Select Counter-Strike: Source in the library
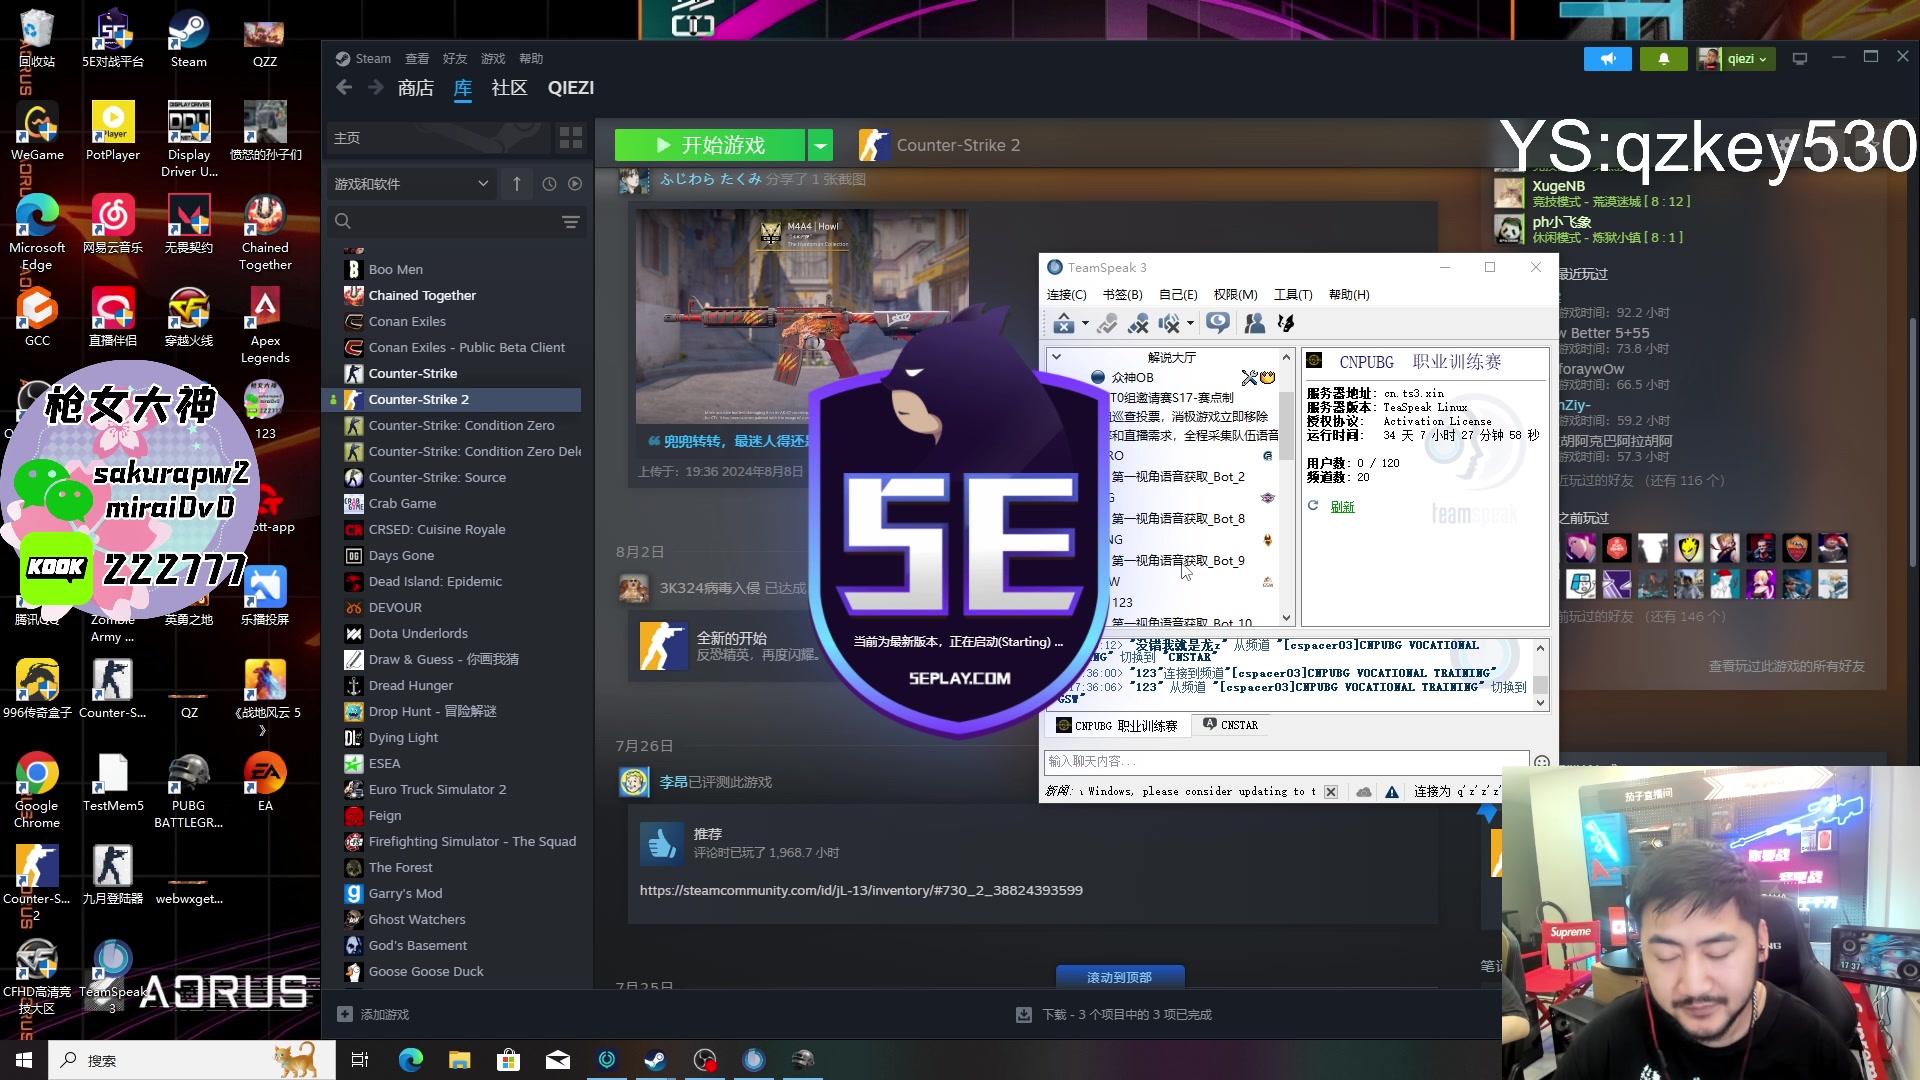 437,477
